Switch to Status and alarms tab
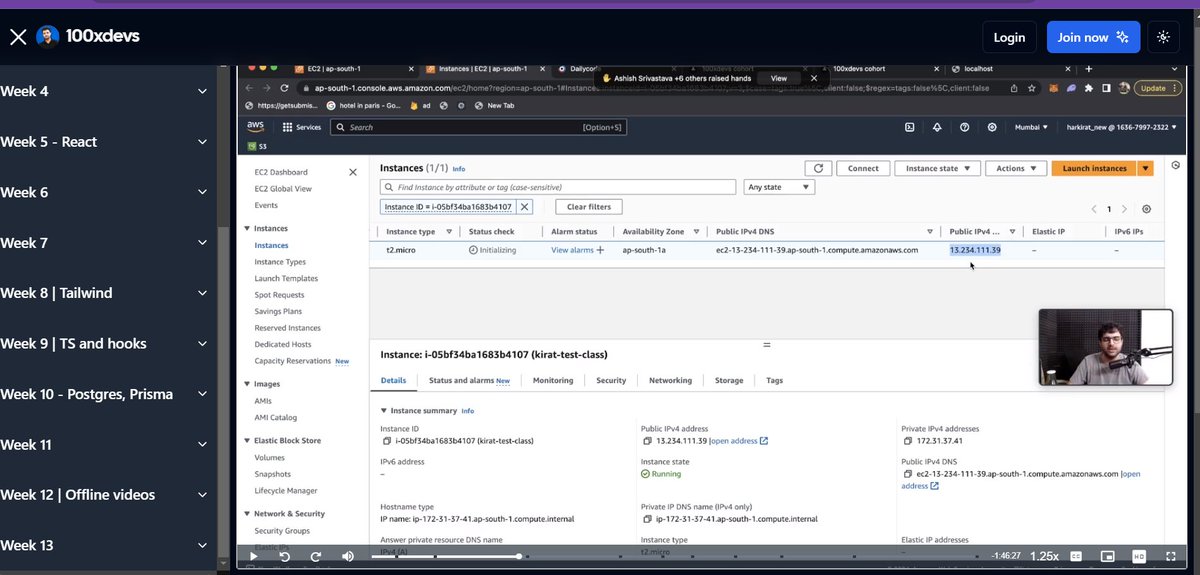 [469, 381]
